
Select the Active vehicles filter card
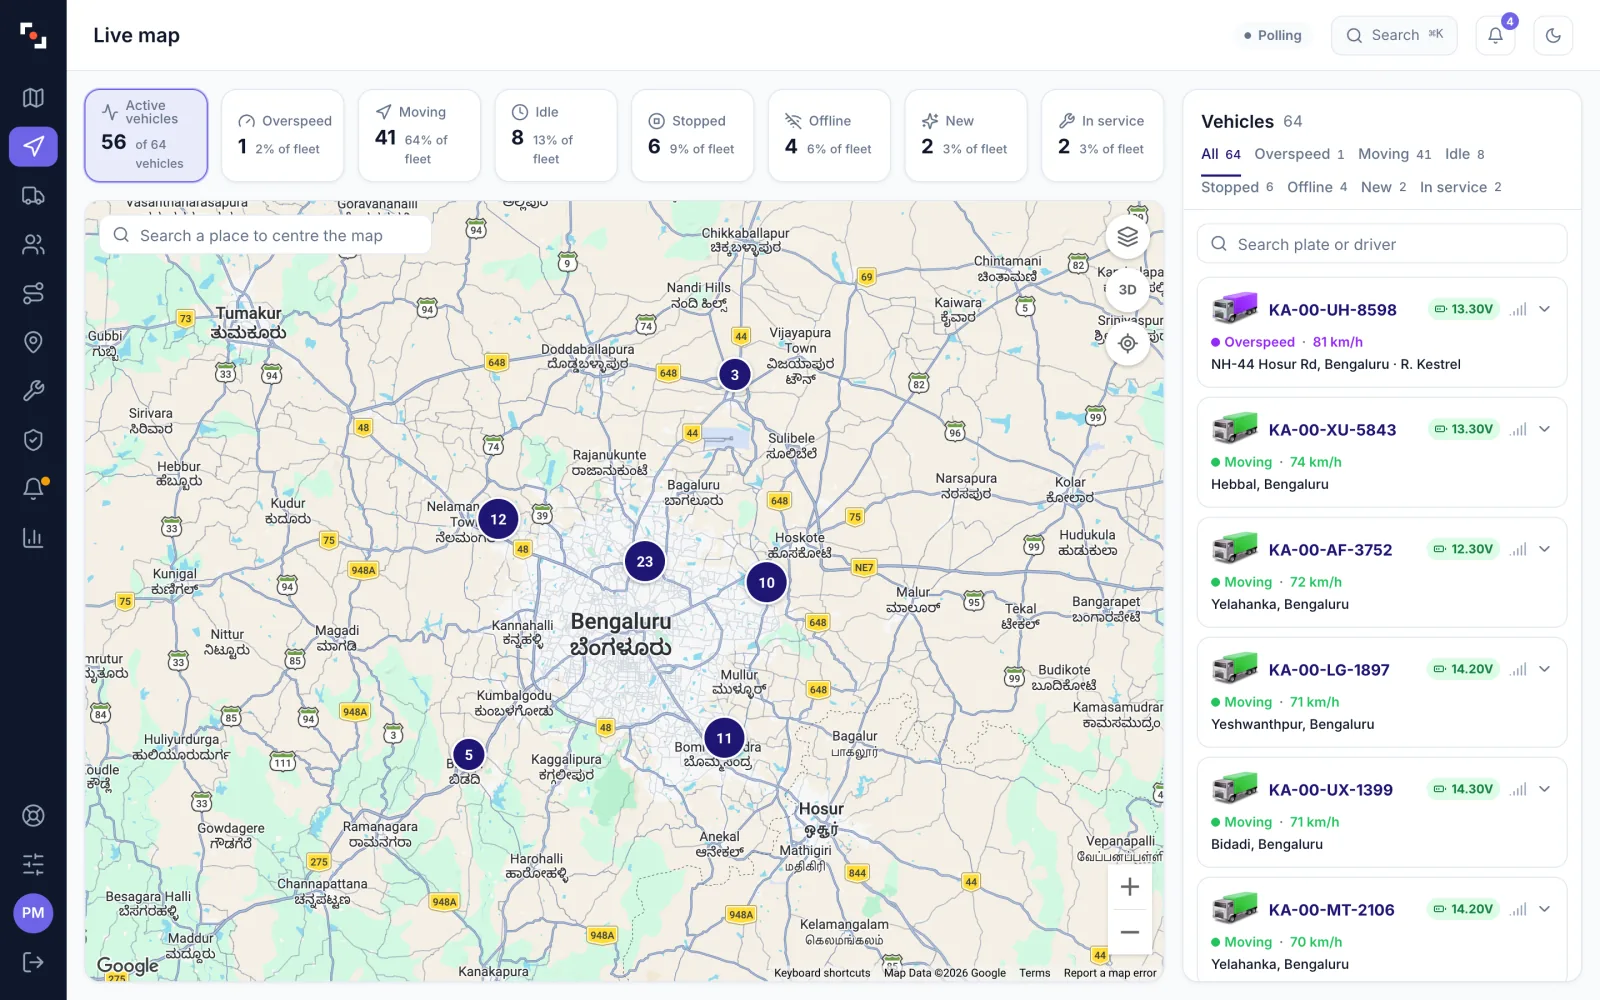(x=146, y=135)
